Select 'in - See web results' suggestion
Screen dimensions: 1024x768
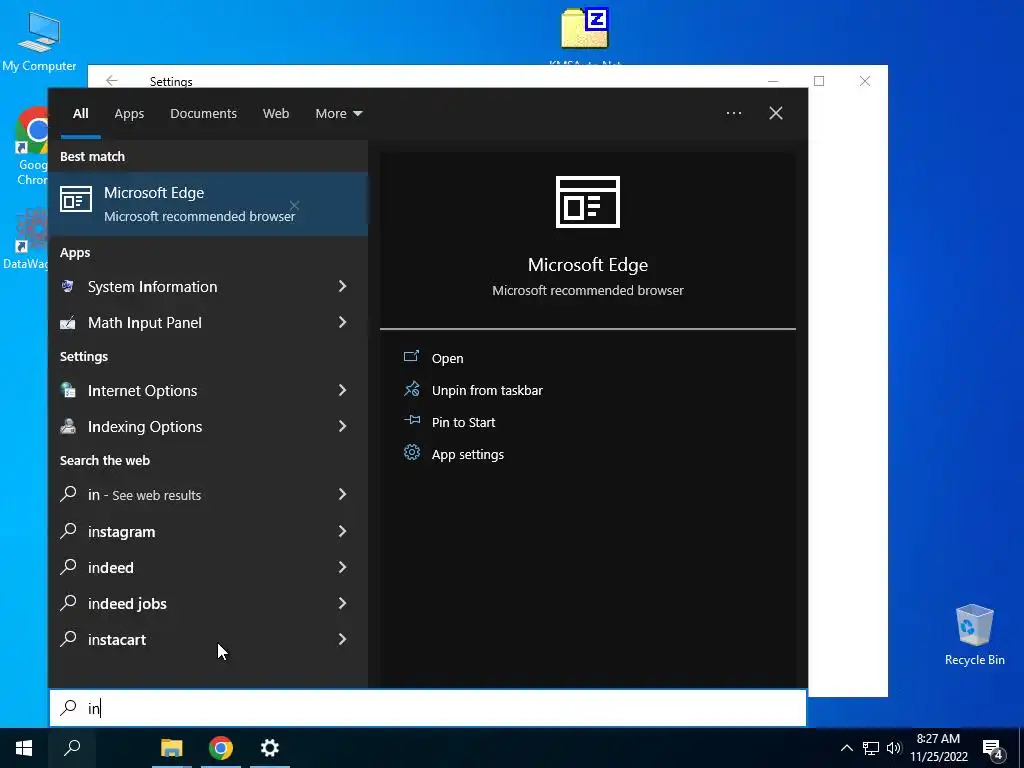[208, 495]
